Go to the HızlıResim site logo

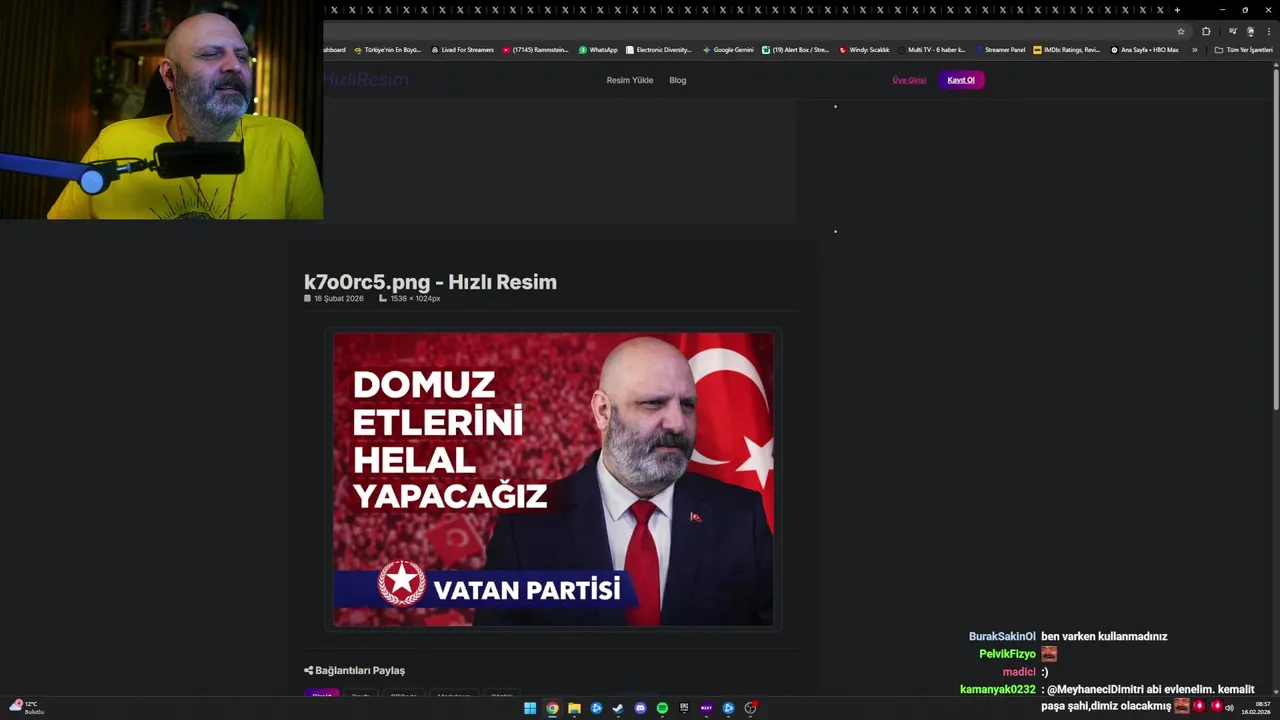click(366, 79)
